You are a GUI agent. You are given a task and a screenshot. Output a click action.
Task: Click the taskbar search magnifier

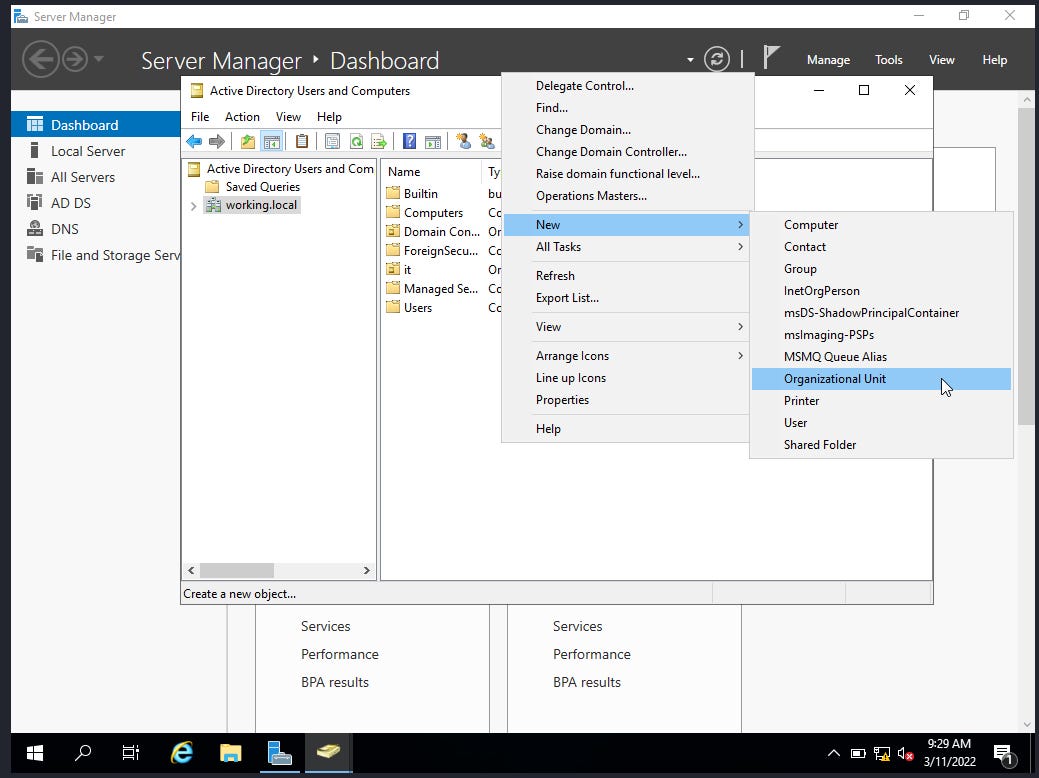(83, 753)
